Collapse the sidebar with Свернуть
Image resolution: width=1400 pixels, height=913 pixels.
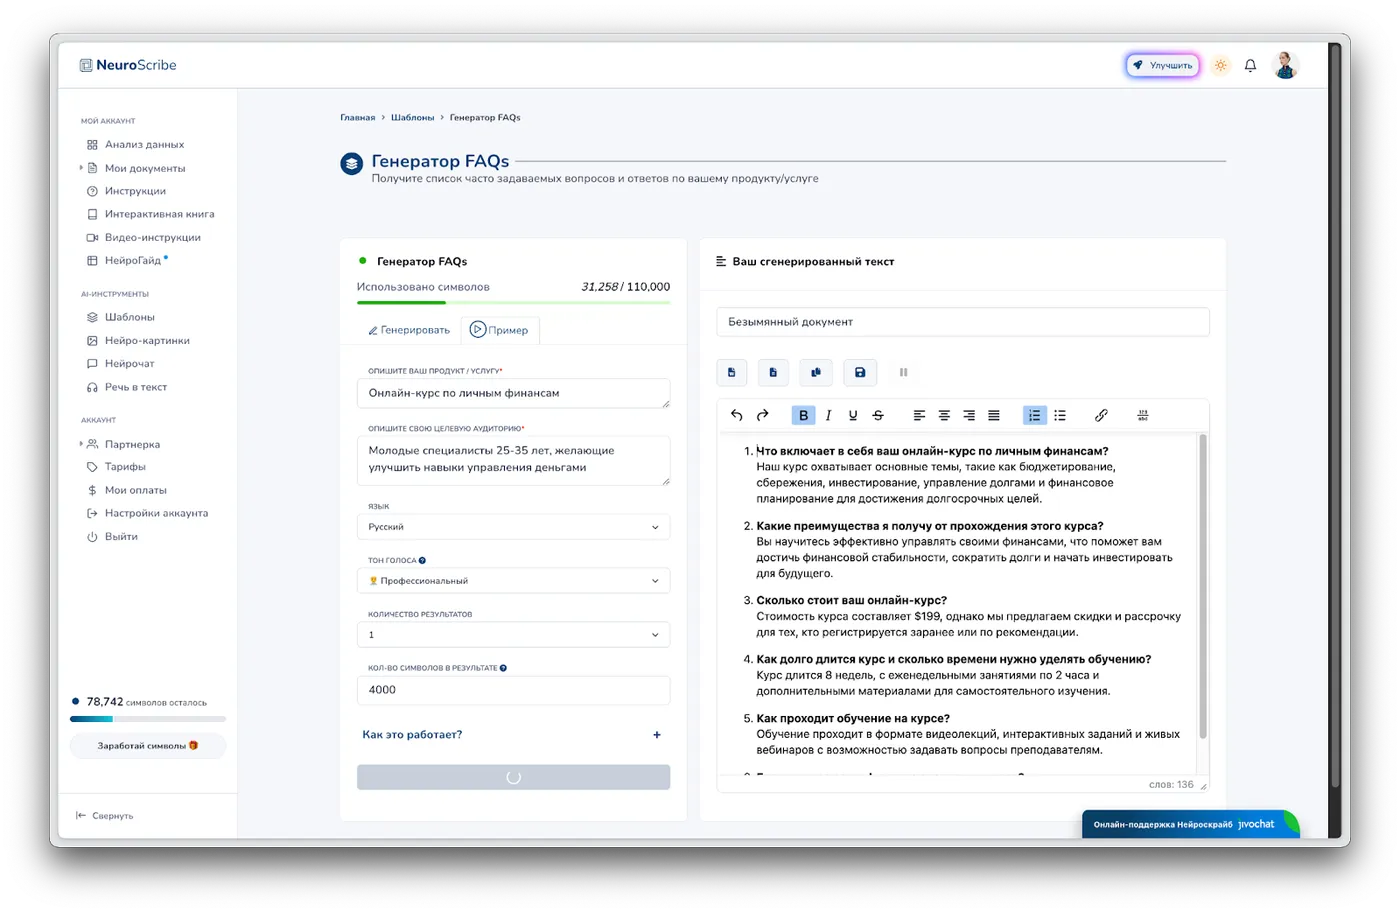(105, 816)
